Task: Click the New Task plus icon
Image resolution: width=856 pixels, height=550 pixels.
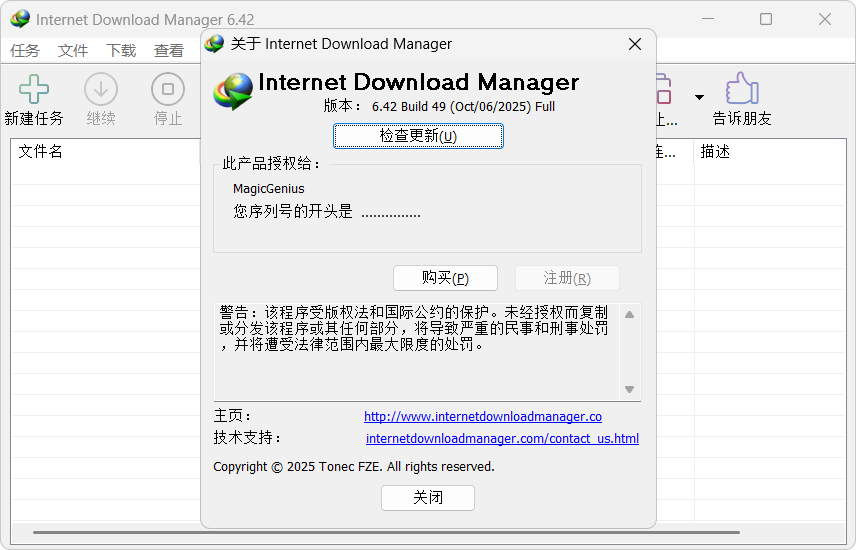Action: tap(34, 89)
